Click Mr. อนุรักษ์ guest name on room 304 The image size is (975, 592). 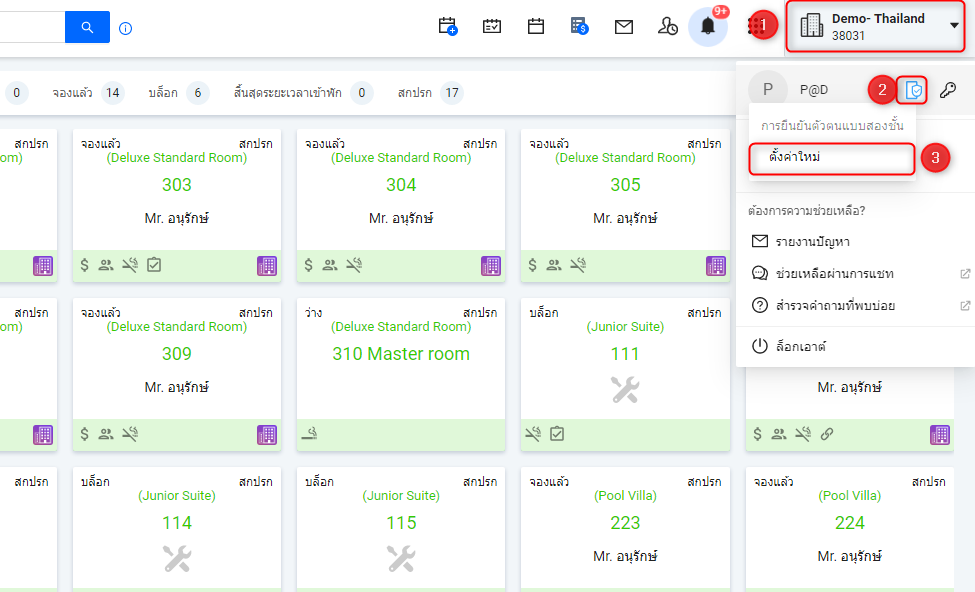point(401,218)
